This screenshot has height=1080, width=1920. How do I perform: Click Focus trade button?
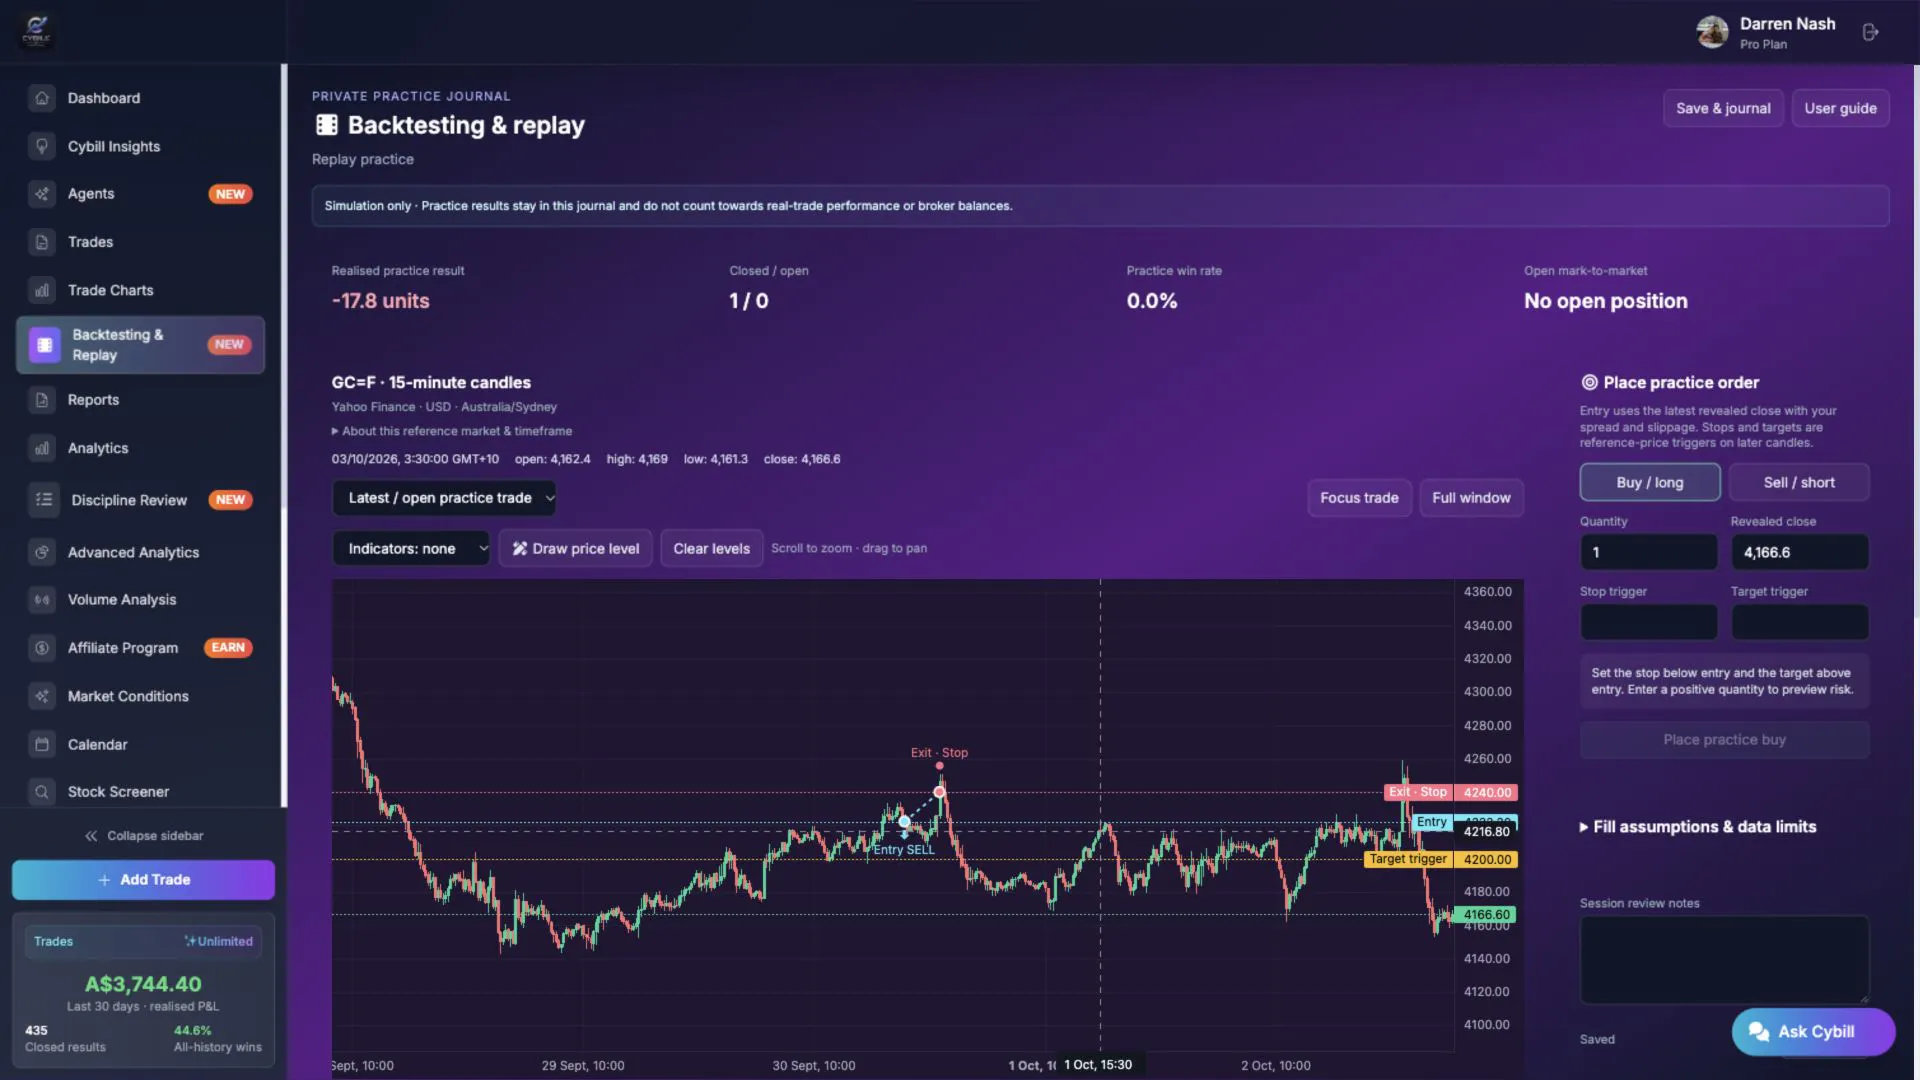pos(1359,498)
